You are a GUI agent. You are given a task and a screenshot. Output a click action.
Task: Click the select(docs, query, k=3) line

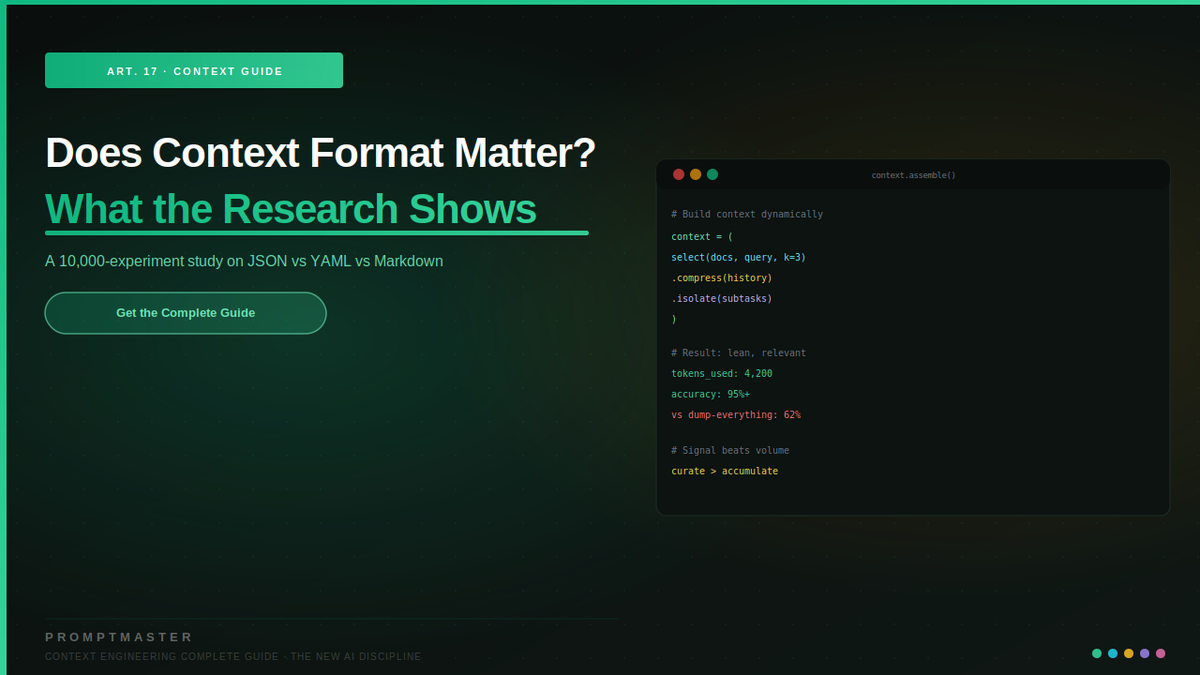coord(738,257)
